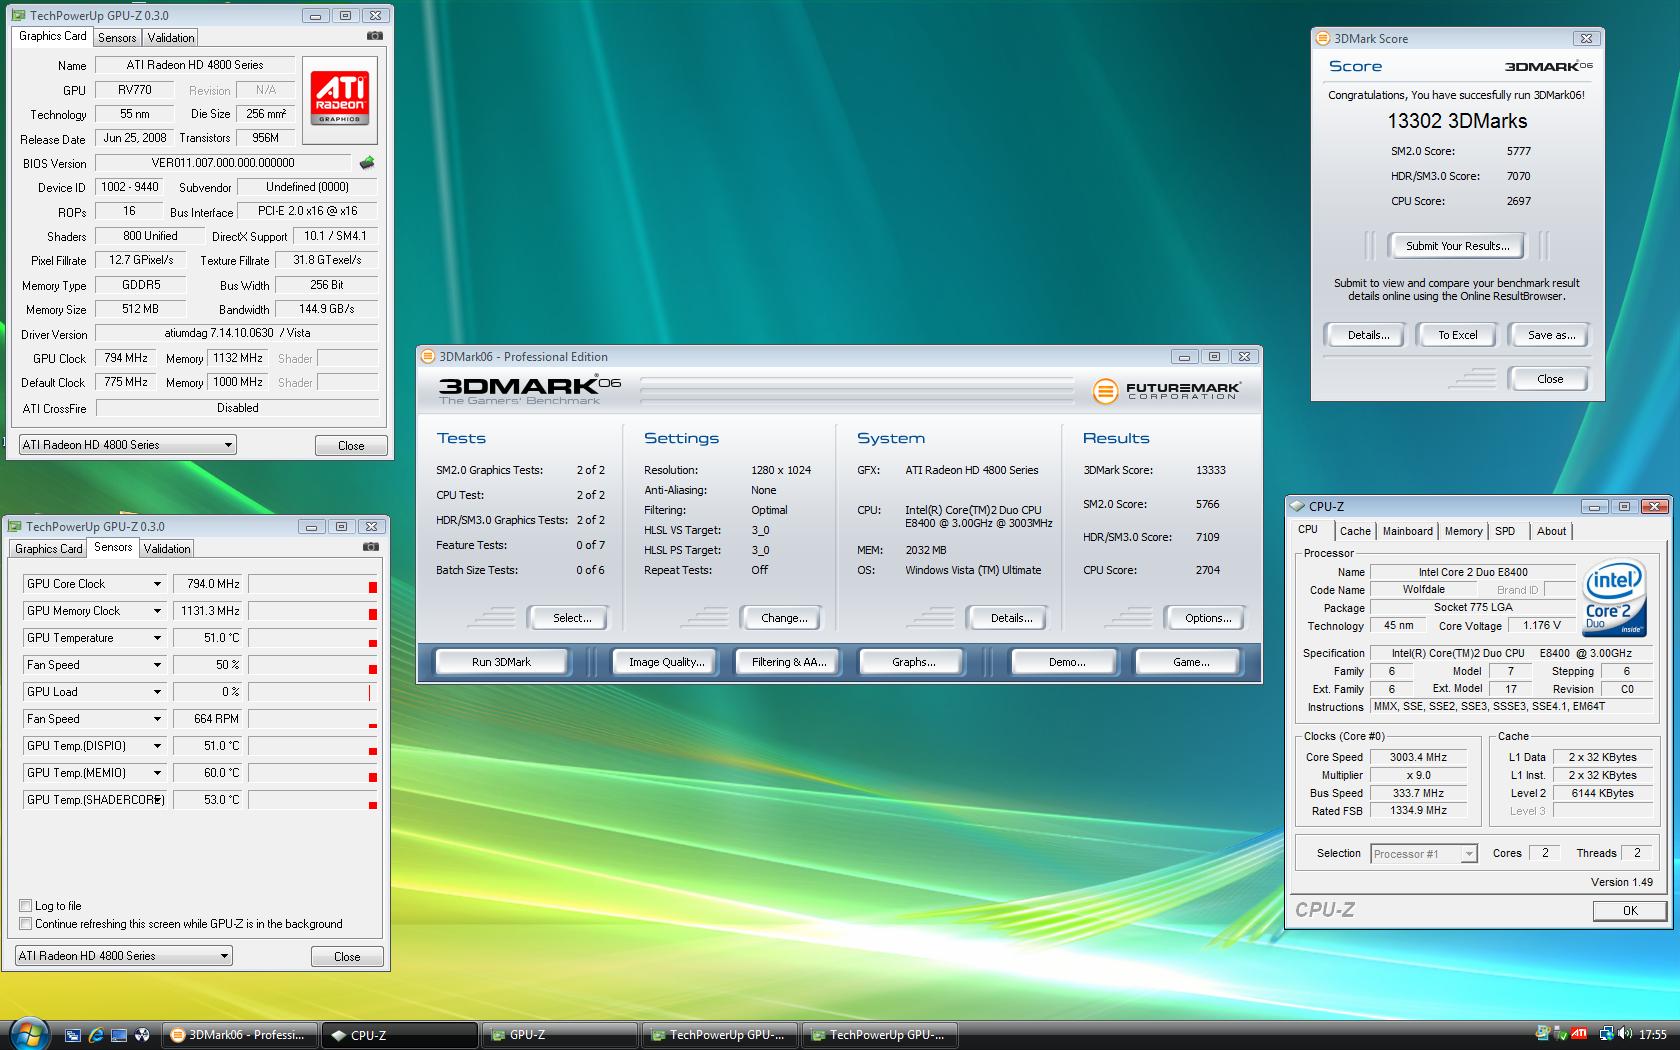Click Save as button in Score window
Viewport: 1680px width, 1050px height.
pos(1550,335)
